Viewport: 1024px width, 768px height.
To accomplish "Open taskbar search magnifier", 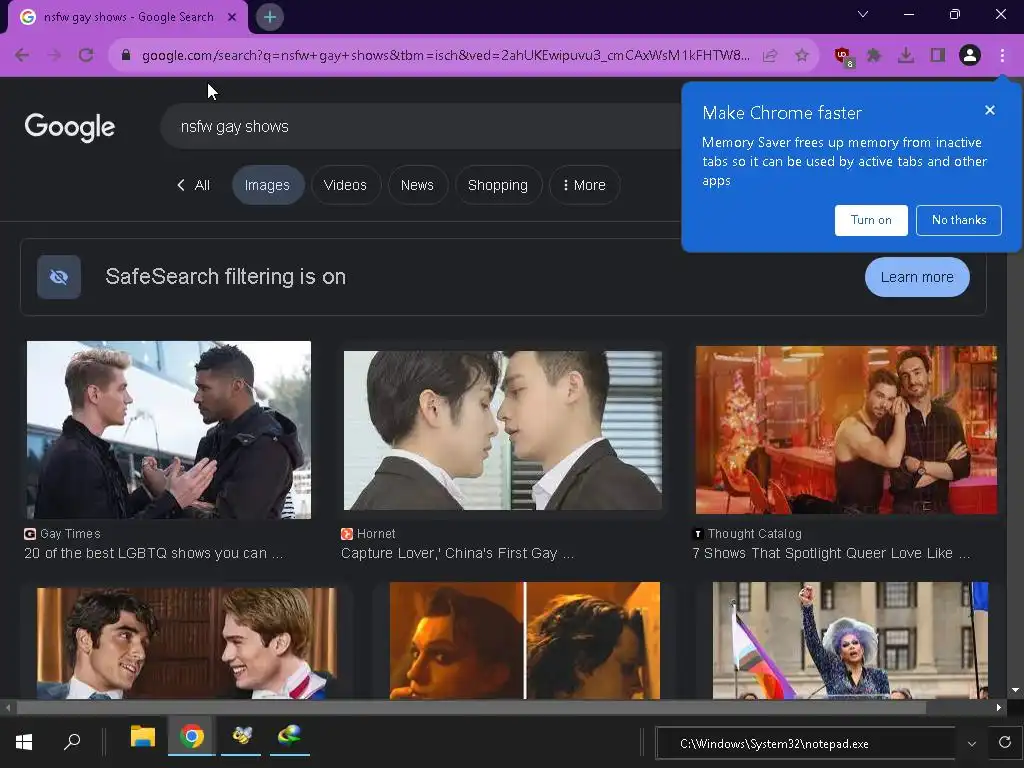I will coord(72,742).
